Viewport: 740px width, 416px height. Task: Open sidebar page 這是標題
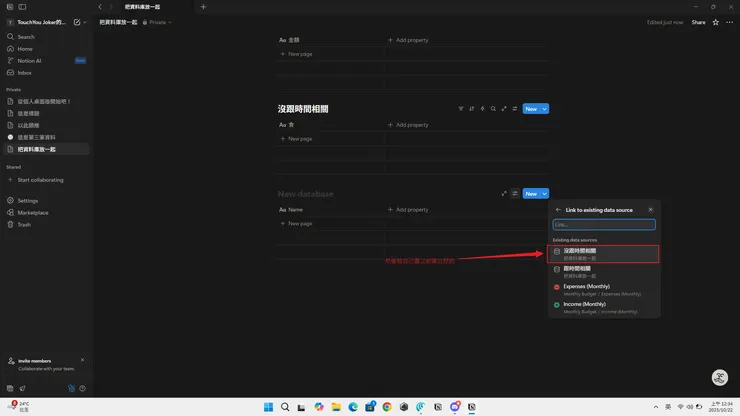pos(46,113)
